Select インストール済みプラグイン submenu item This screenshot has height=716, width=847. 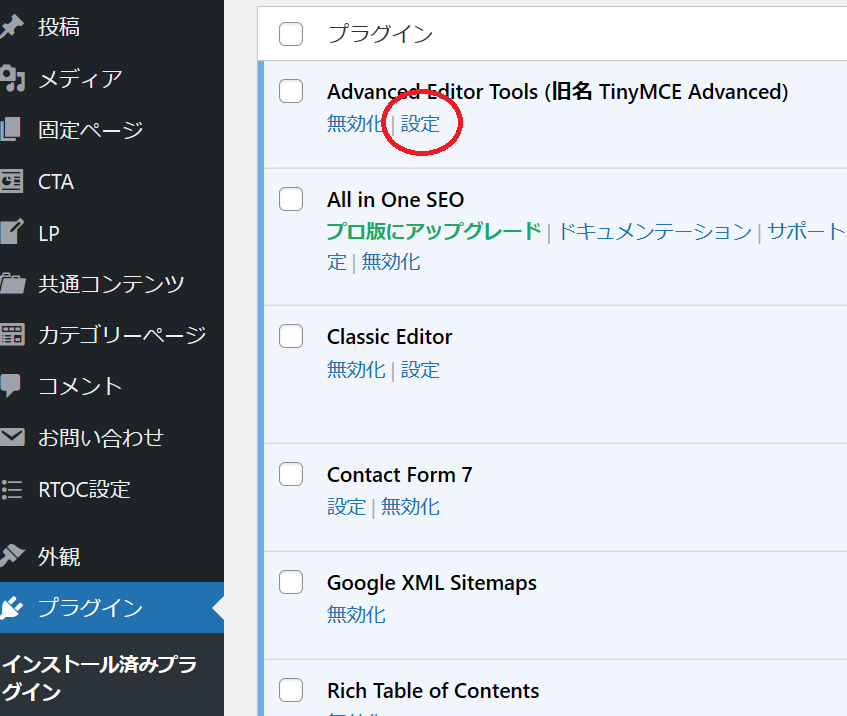(x=100, y=678)
